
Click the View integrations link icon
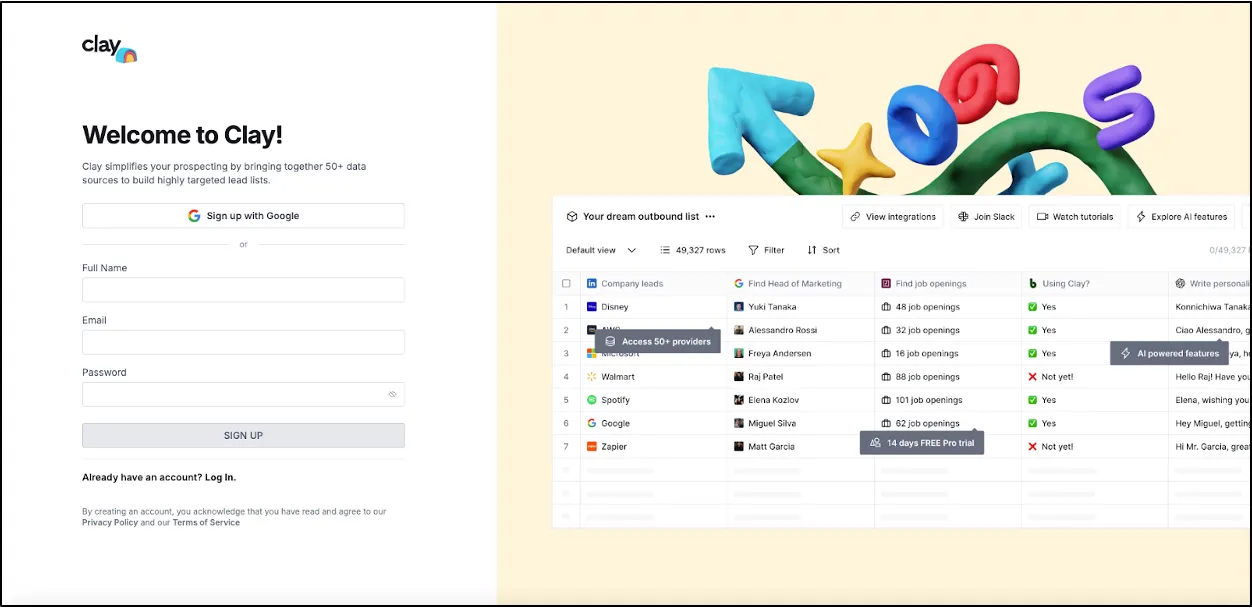click(855, 216)
